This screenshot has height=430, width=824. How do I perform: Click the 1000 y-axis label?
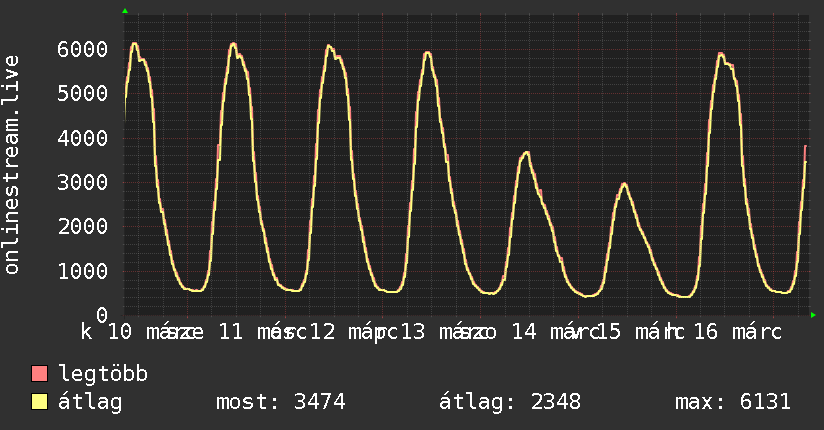click(83, 271)
